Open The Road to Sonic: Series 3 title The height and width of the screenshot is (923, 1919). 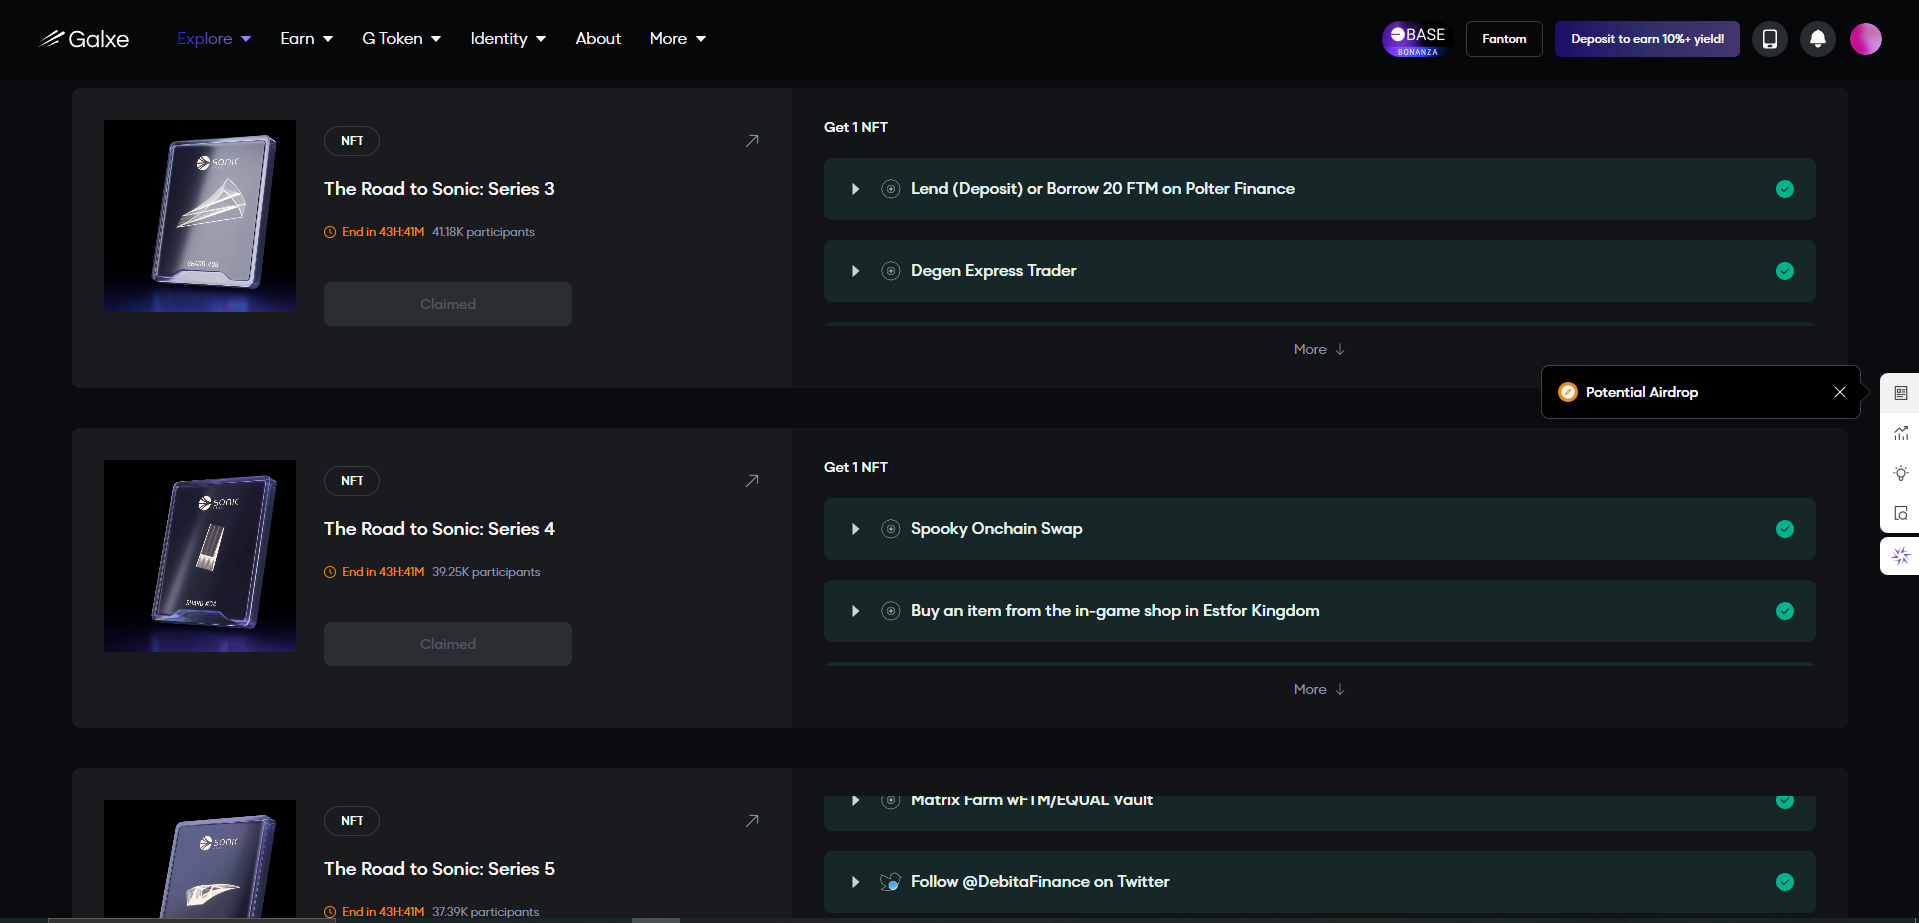click(439, 189)
